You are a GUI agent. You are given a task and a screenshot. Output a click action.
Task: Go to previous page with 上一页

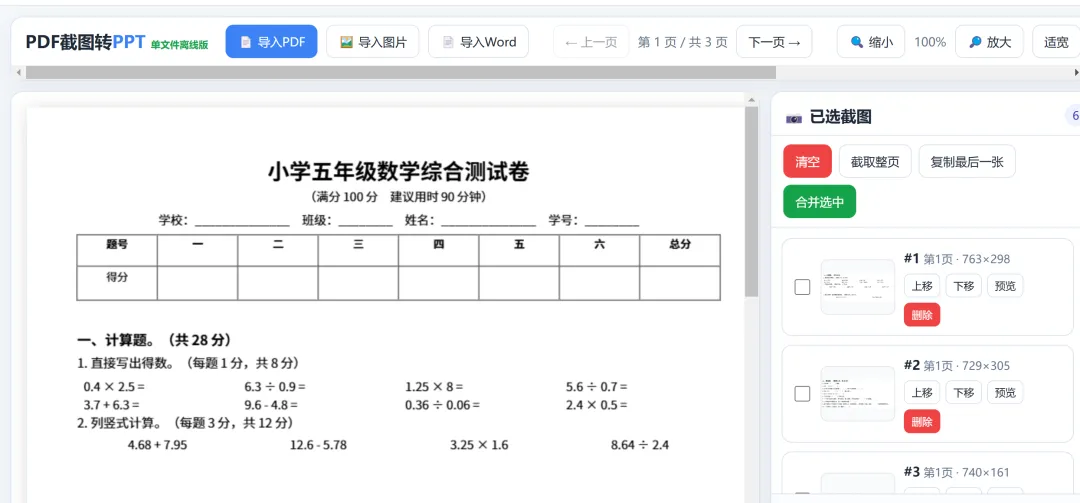[591, 42]
